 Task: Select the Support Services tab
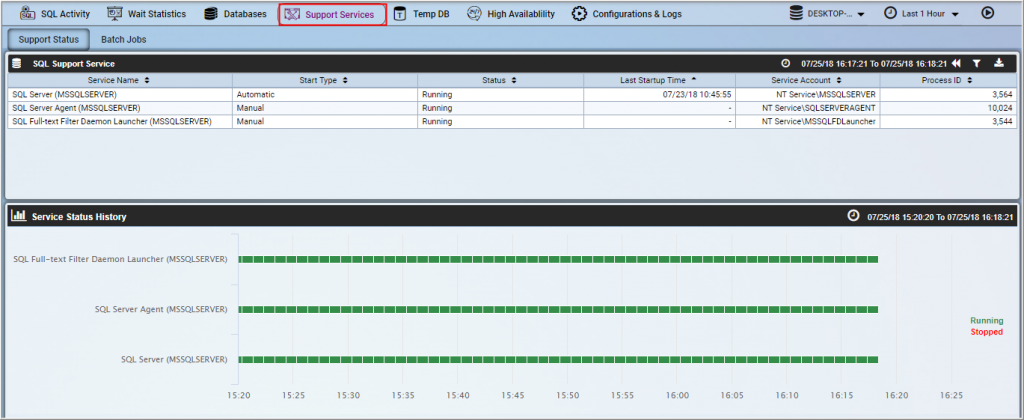point(332,14)
